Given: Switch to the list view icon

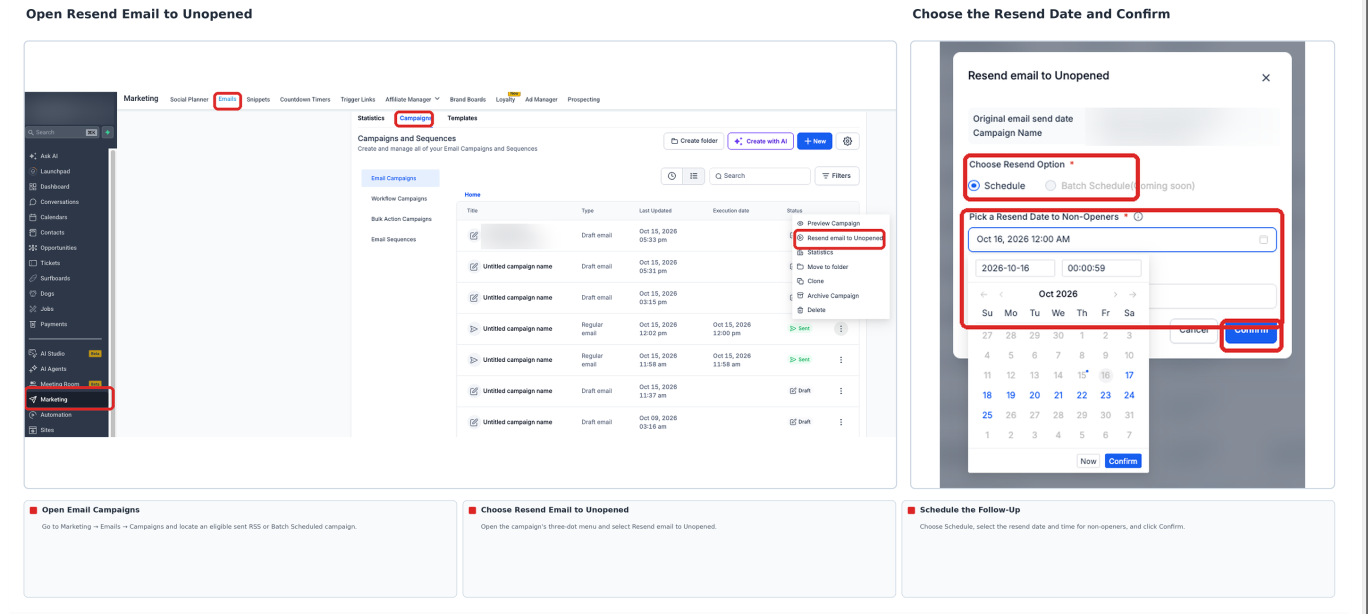Looking at the screenshot, I should [693, 176].
